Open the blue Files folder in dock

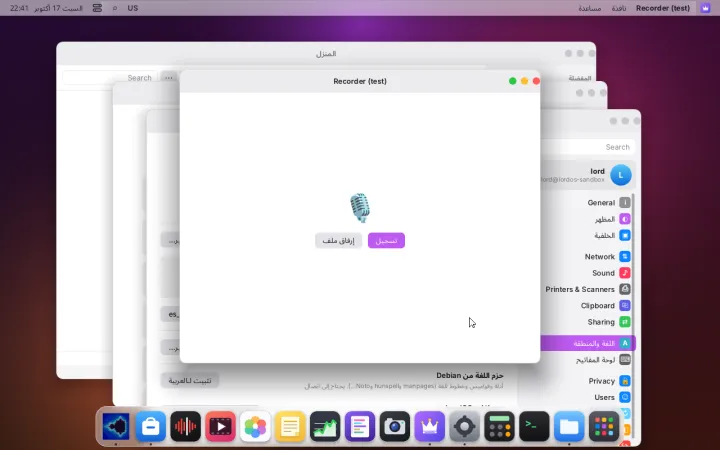(x=569, y=427)
